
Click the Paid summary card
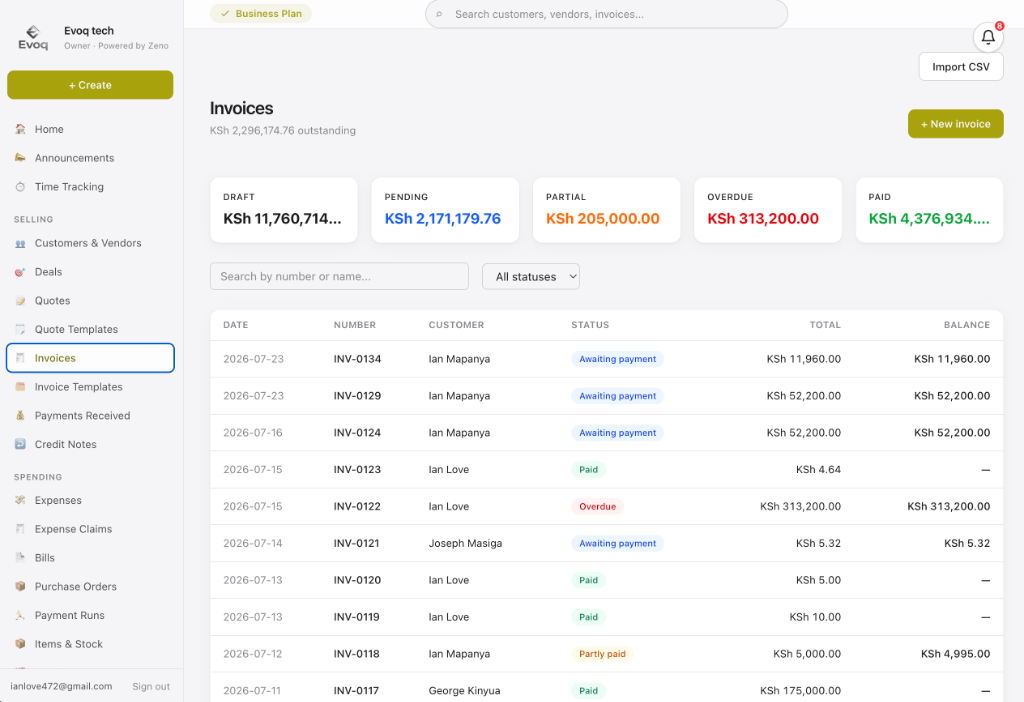pos(929,210)
